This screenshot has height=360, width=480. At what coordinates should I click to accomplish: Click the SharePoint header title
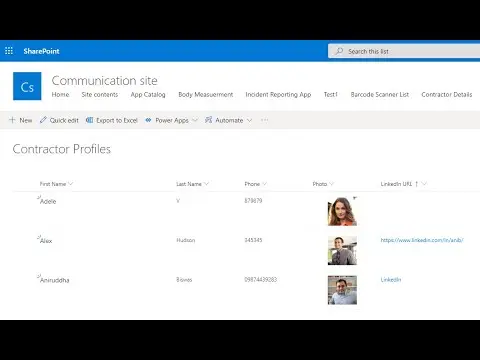(41, 51)
